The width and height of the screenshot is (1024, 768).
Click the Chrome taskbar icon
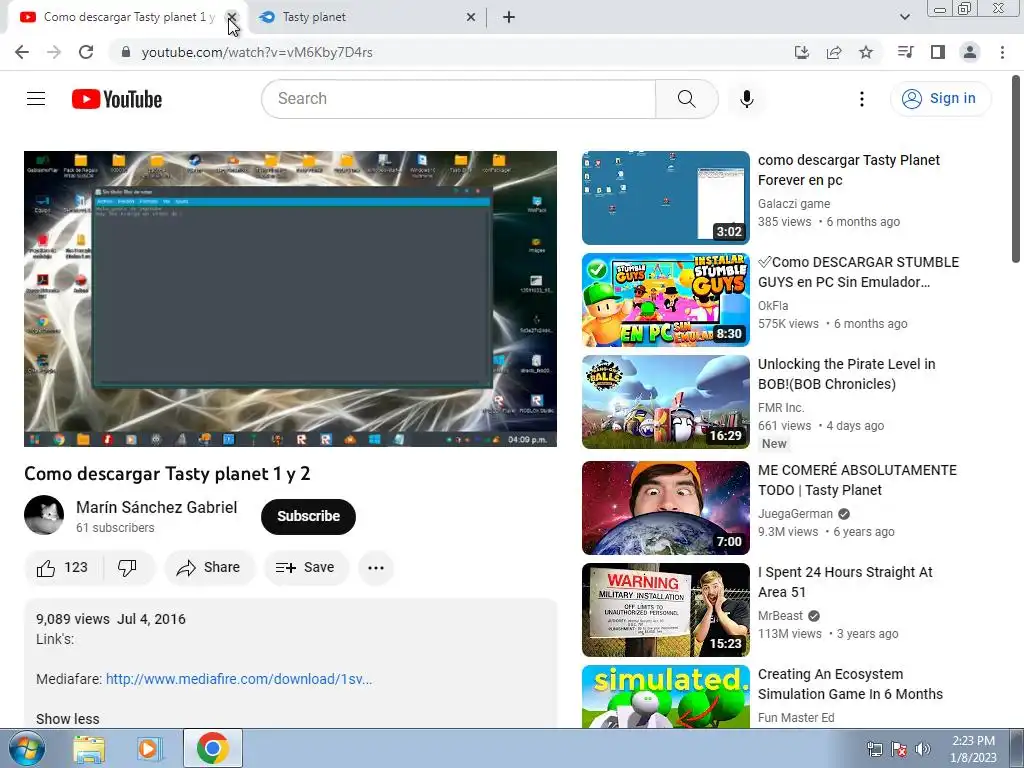pos(212,748)
